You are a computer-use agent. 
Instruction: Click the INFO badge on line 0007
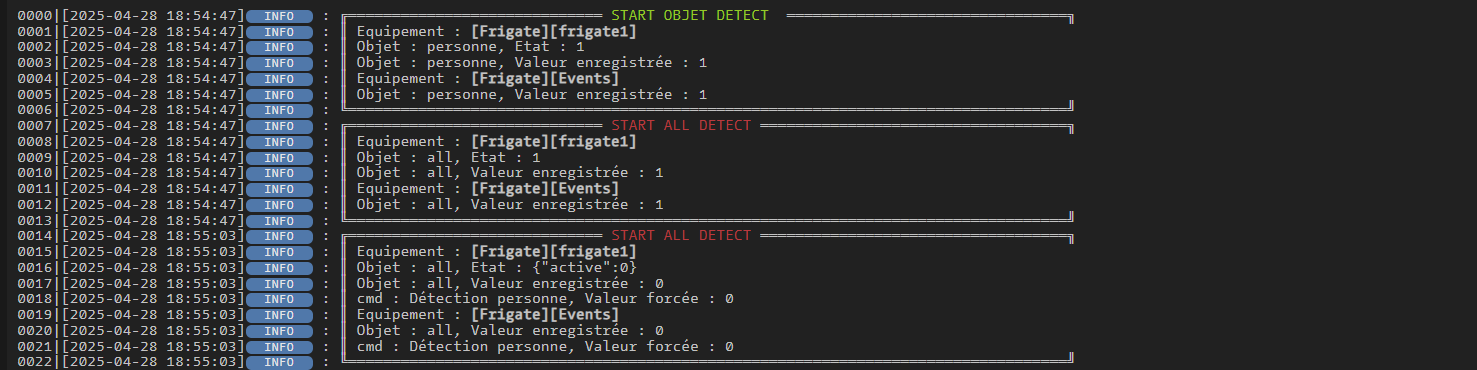pyautogui.click(x=279, y=126)
